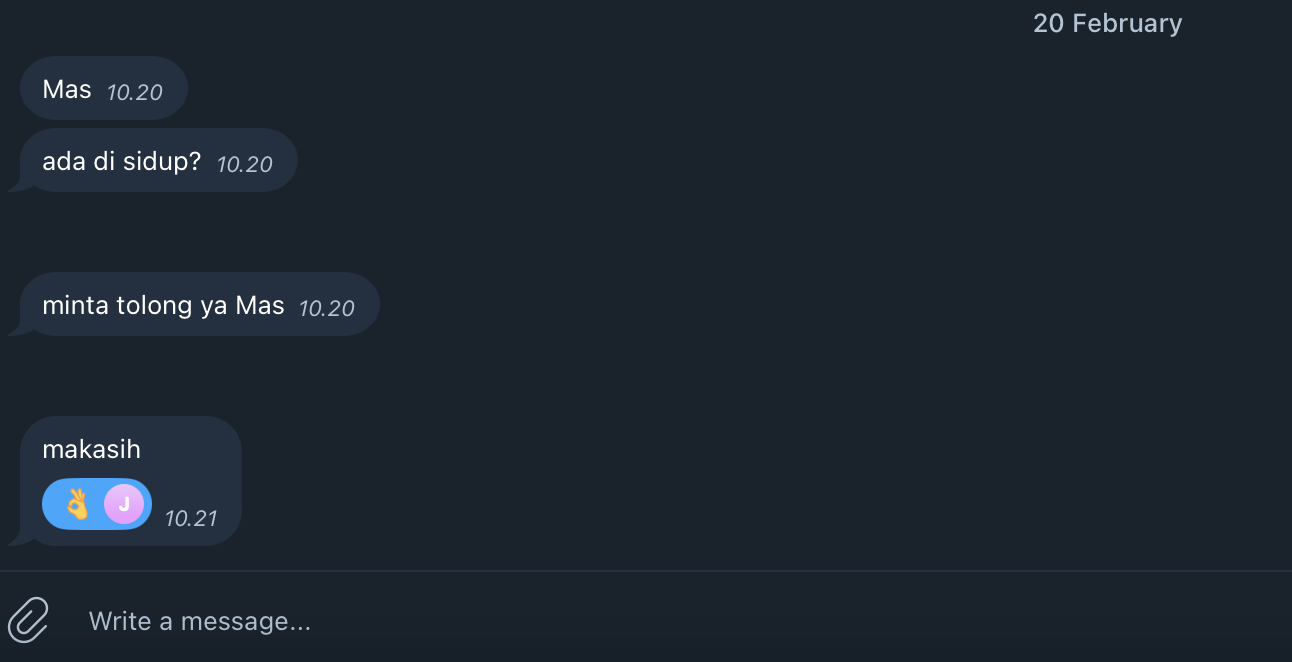Screen dimensions: 1292x662
Task: Click the 10.21 timestamp on makasih
Action: [x=190, y=518]
